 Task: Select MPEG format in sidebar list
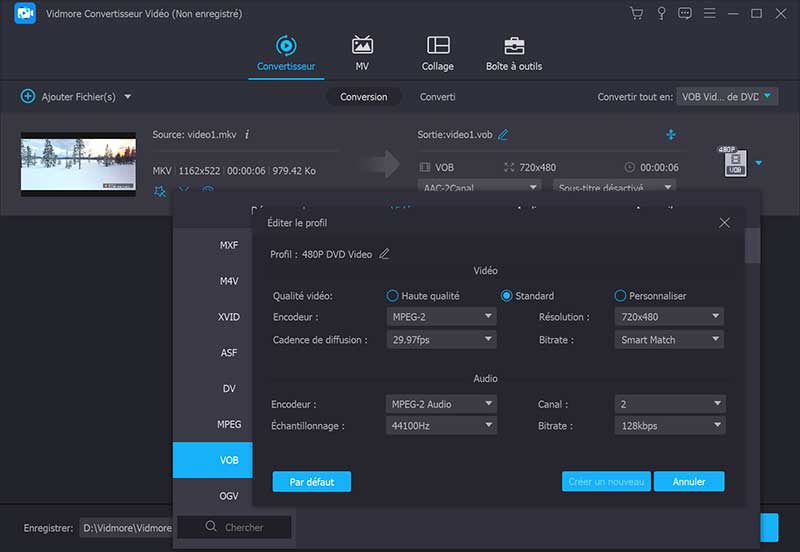(x=229, y=424)
